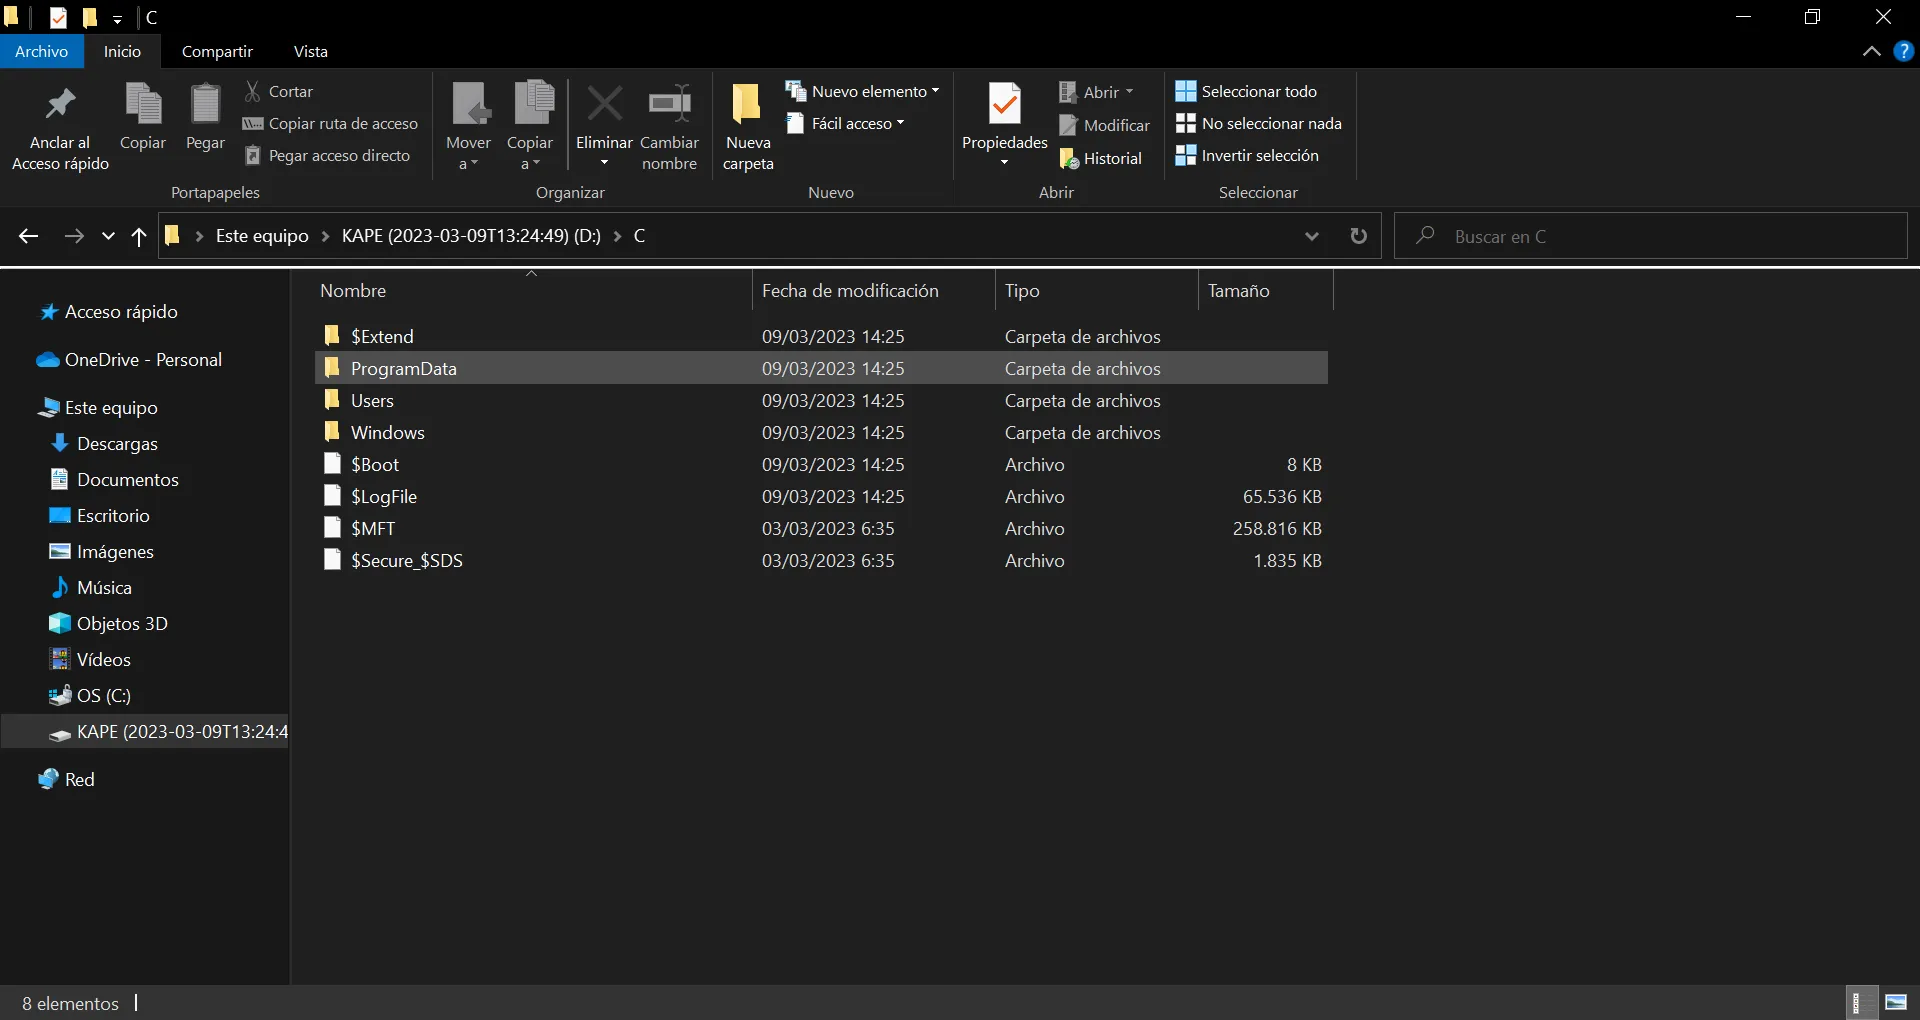Select the $Extend folder
Viewport: 1920px width, 1020px height.
pos(821,336)
